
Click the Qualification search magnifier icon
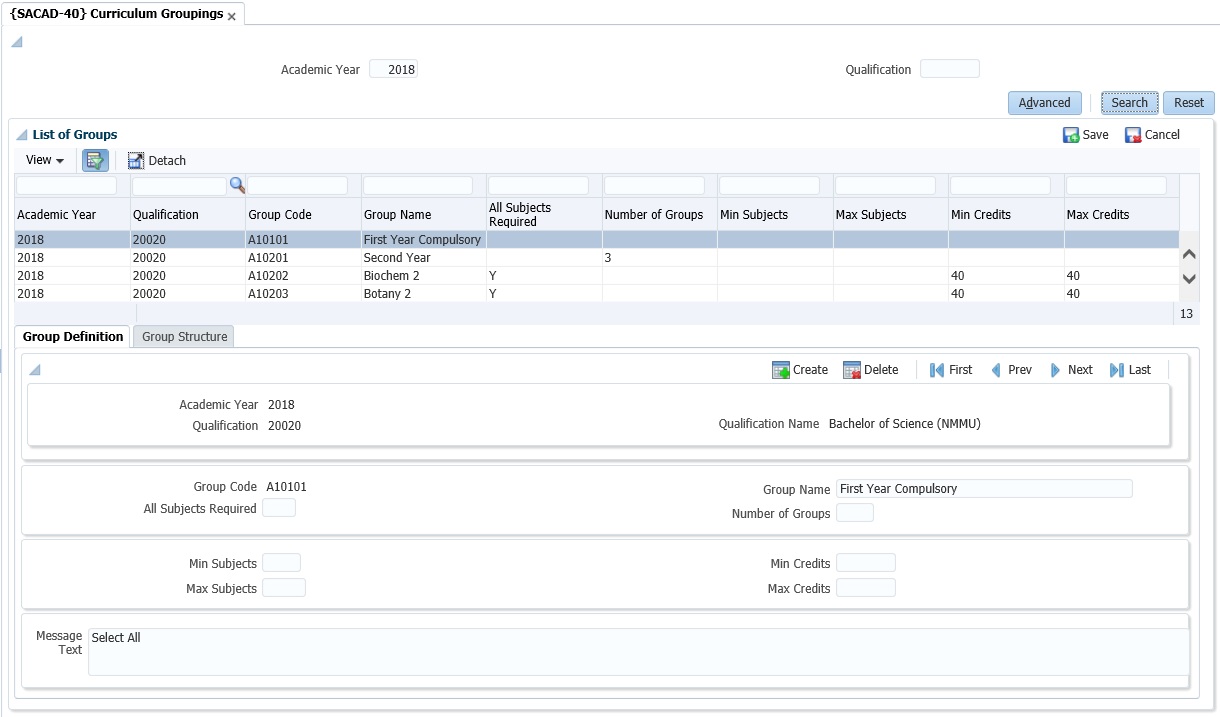[x=237, y=184]
